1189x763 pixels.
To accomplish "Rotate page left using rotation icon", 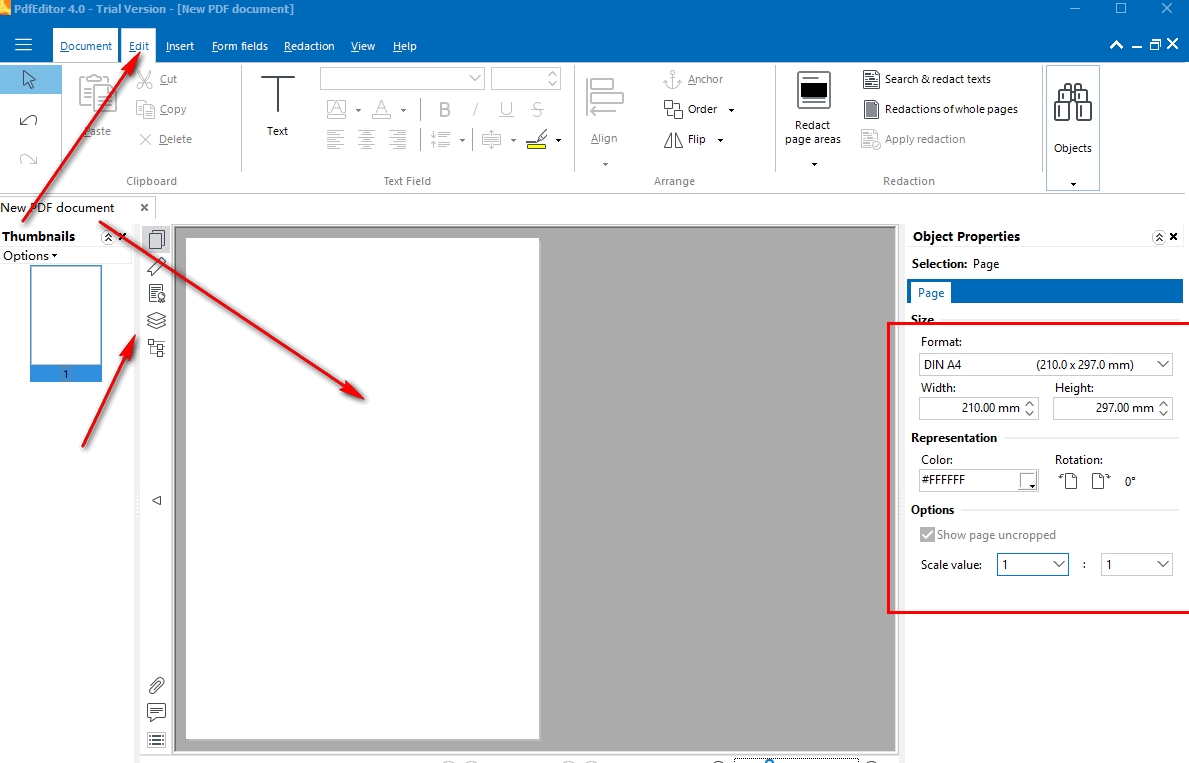I will coord(1069,481).
